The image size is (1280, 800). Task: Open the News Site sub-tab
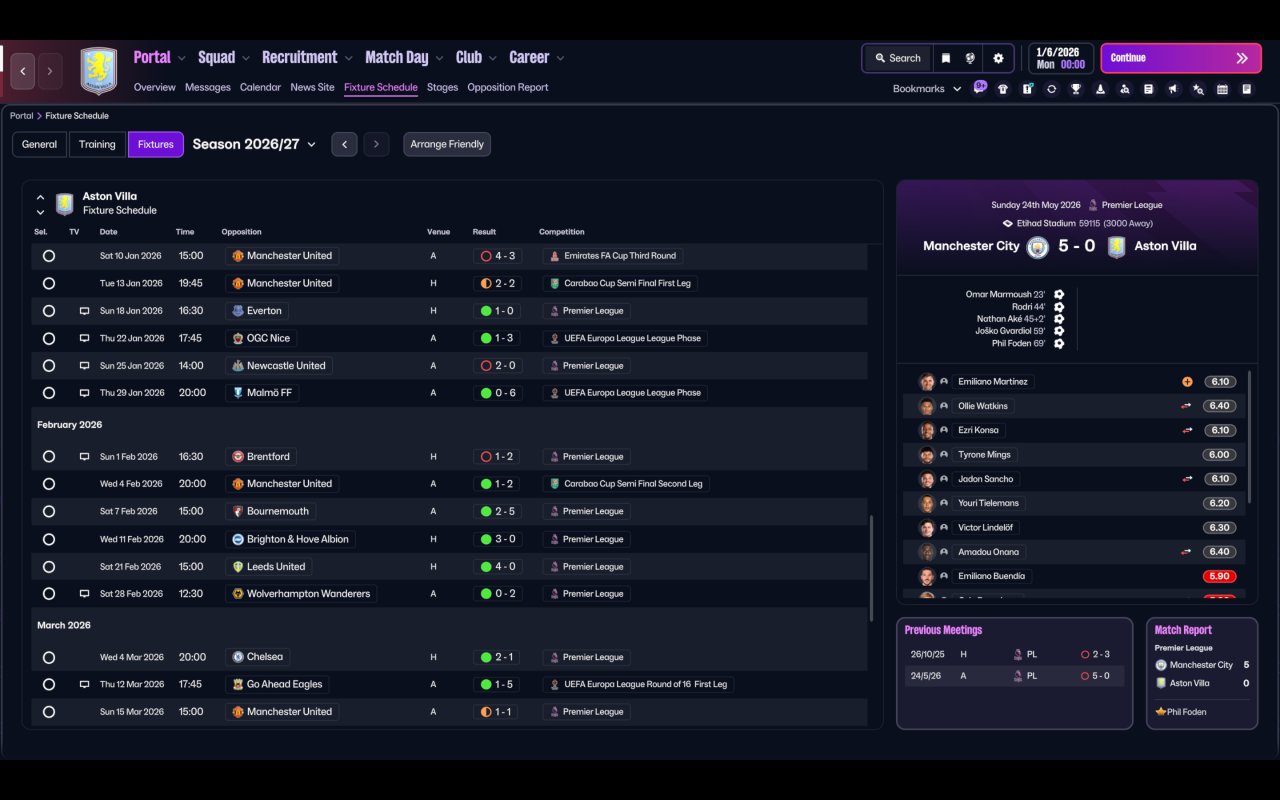pos(312,87)
